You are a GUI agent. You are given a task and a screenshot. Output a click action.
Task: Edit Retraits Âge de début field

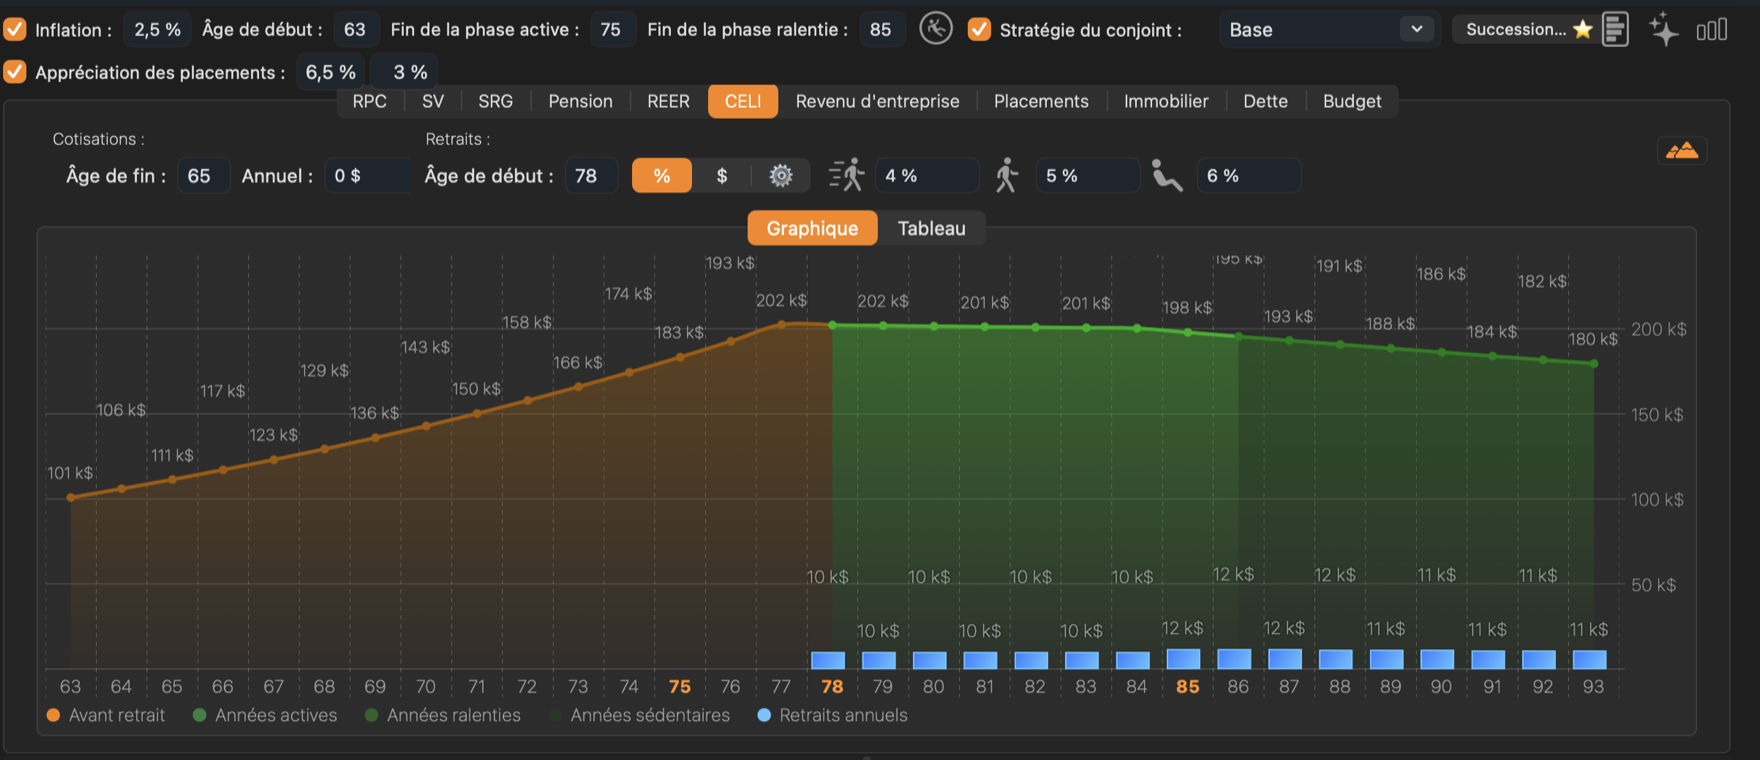click(591, 176)
